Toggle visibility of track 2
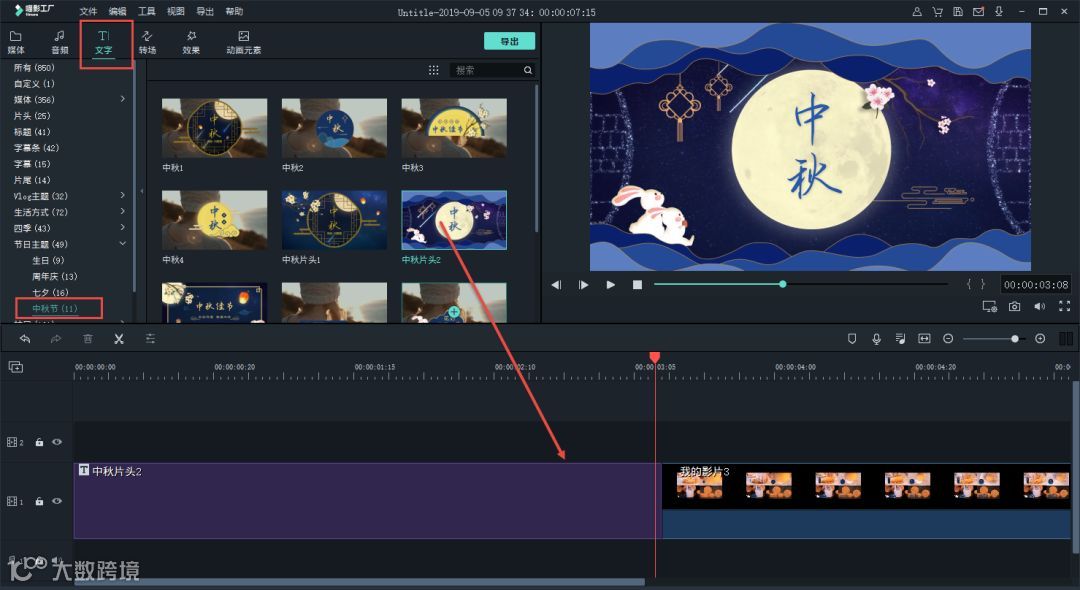Screen dimensions: 1080x590 pyautogui.click(x=58, y=442)
